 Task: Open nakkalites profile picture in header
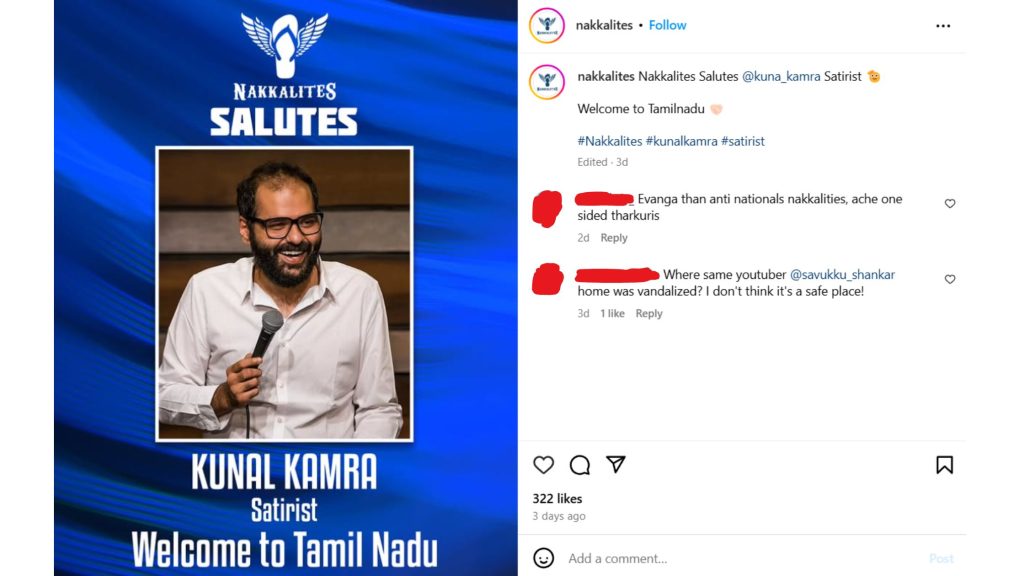tap(547, 25)
